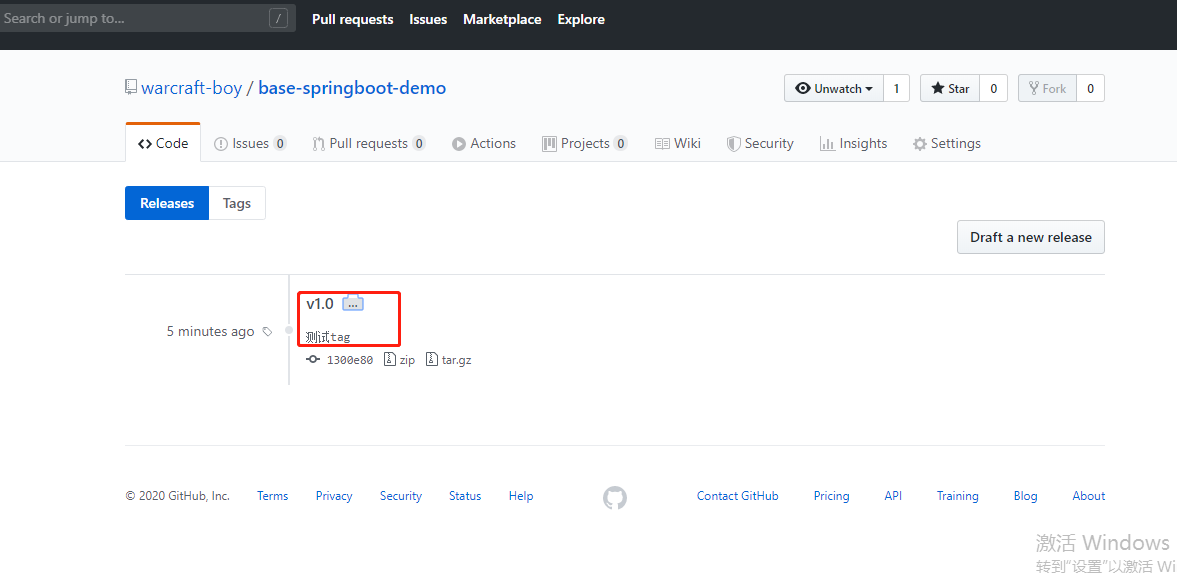Screen dimensions: 1177x573
Task: Open the API footer link
Action: pyautogui.click(x=893, y=496)
